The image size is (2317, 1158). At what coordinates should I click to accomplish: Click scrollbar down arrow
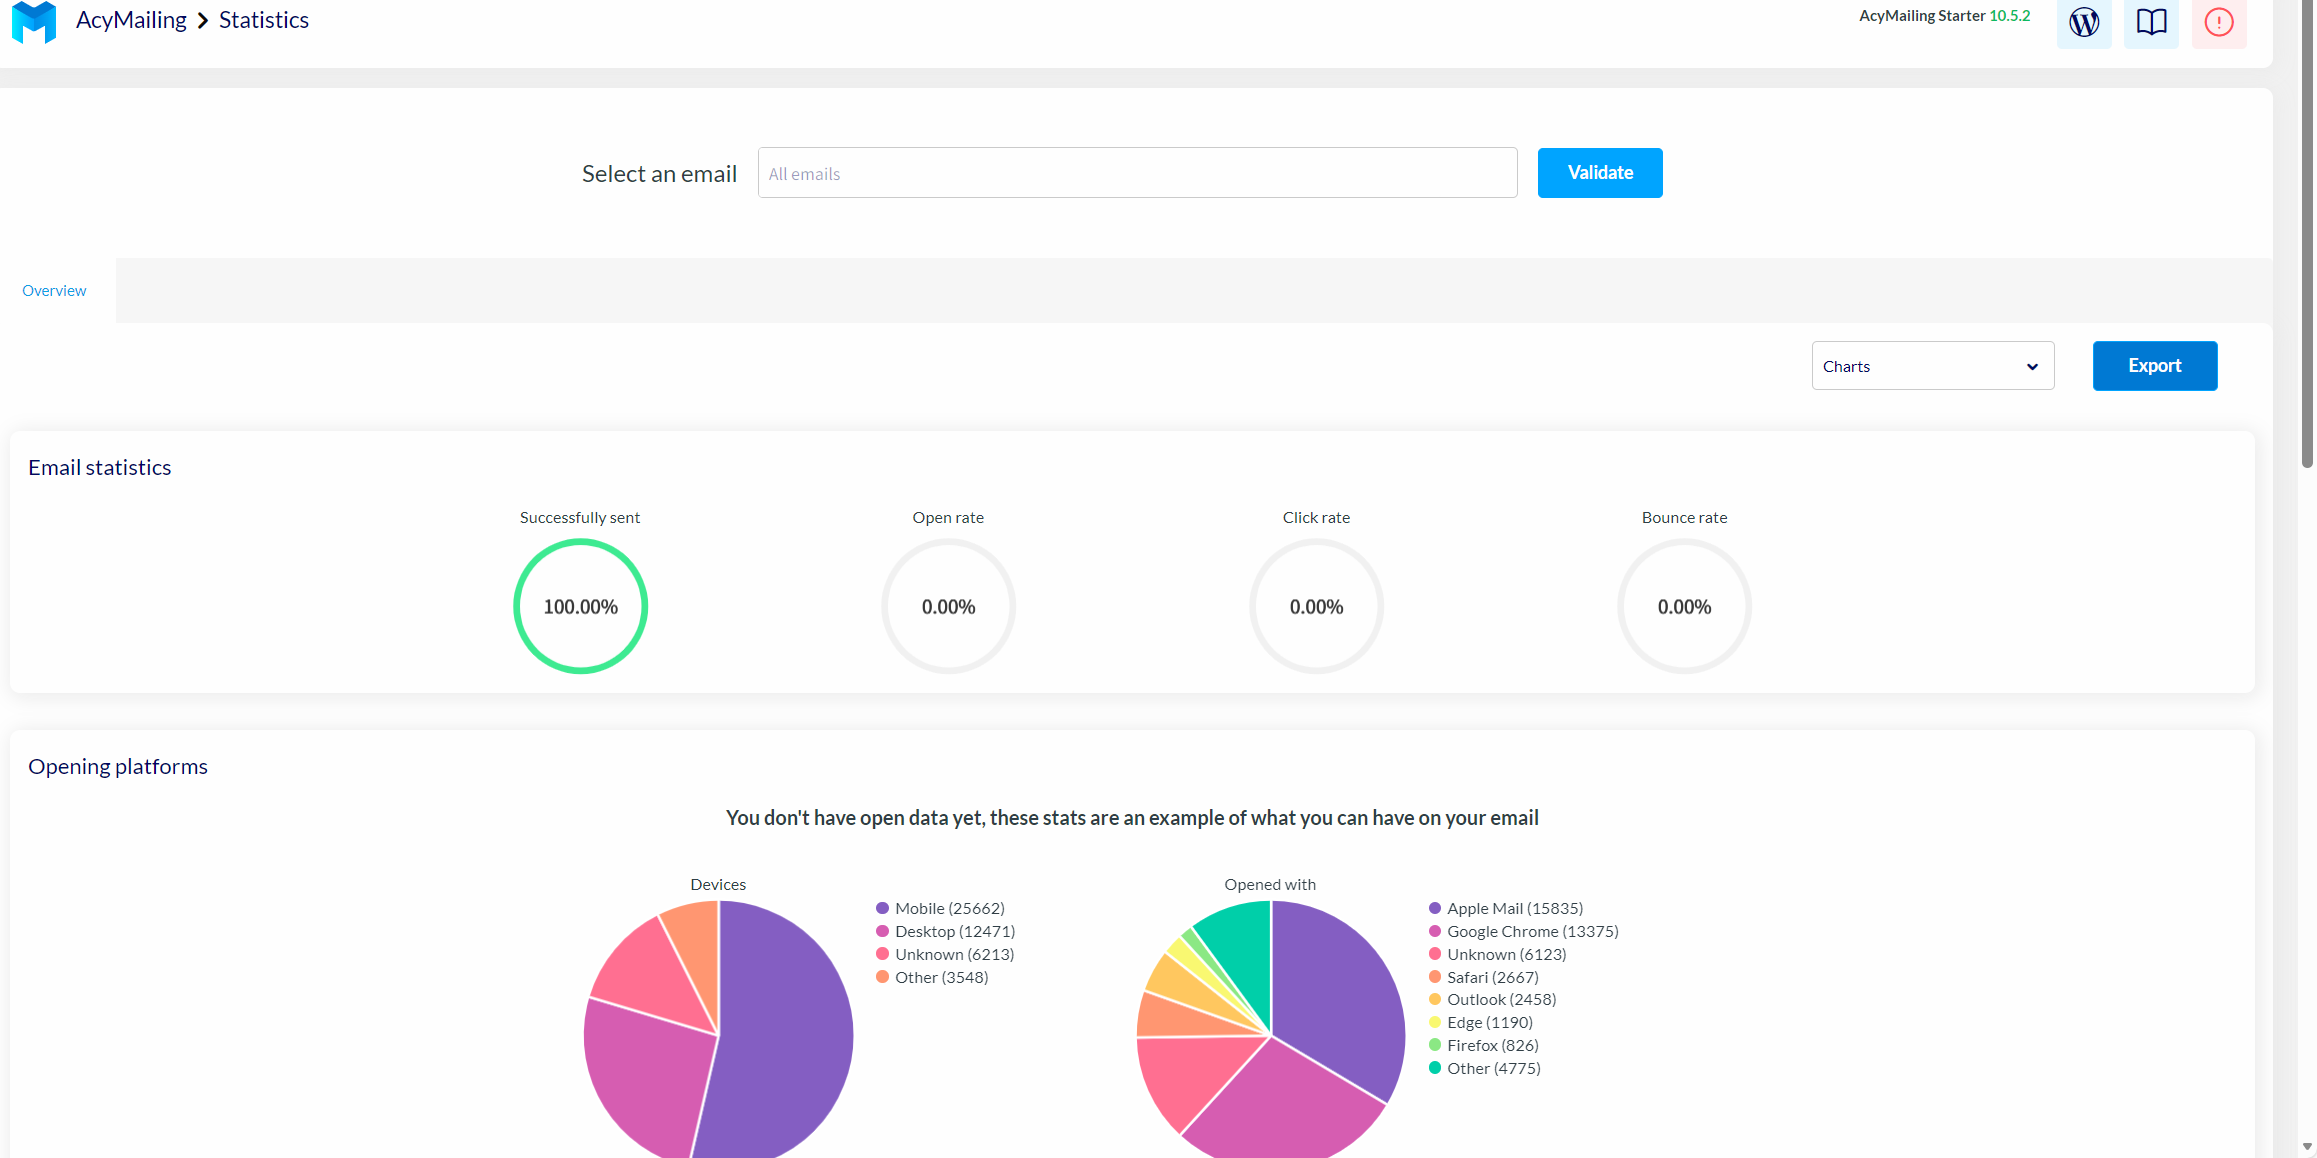[x=2307, y=1147]
